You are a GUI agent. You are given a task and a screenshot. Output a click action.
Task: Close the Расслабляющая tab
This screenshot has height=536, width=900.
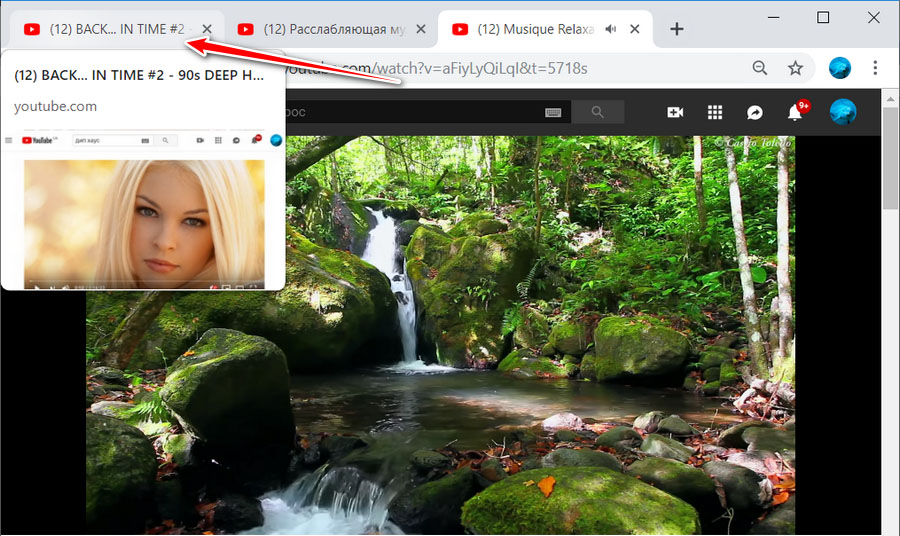pos(421,29)
